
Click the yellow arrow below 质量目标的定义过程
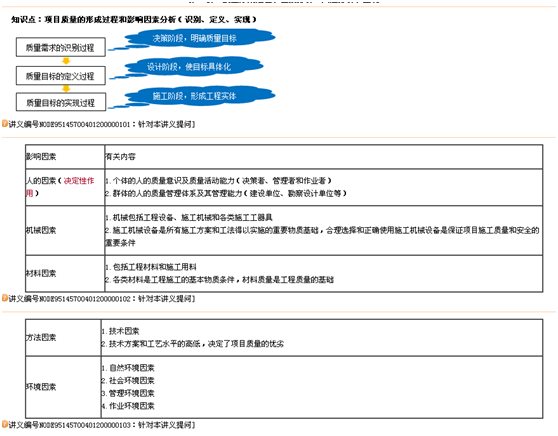(66, 89)
